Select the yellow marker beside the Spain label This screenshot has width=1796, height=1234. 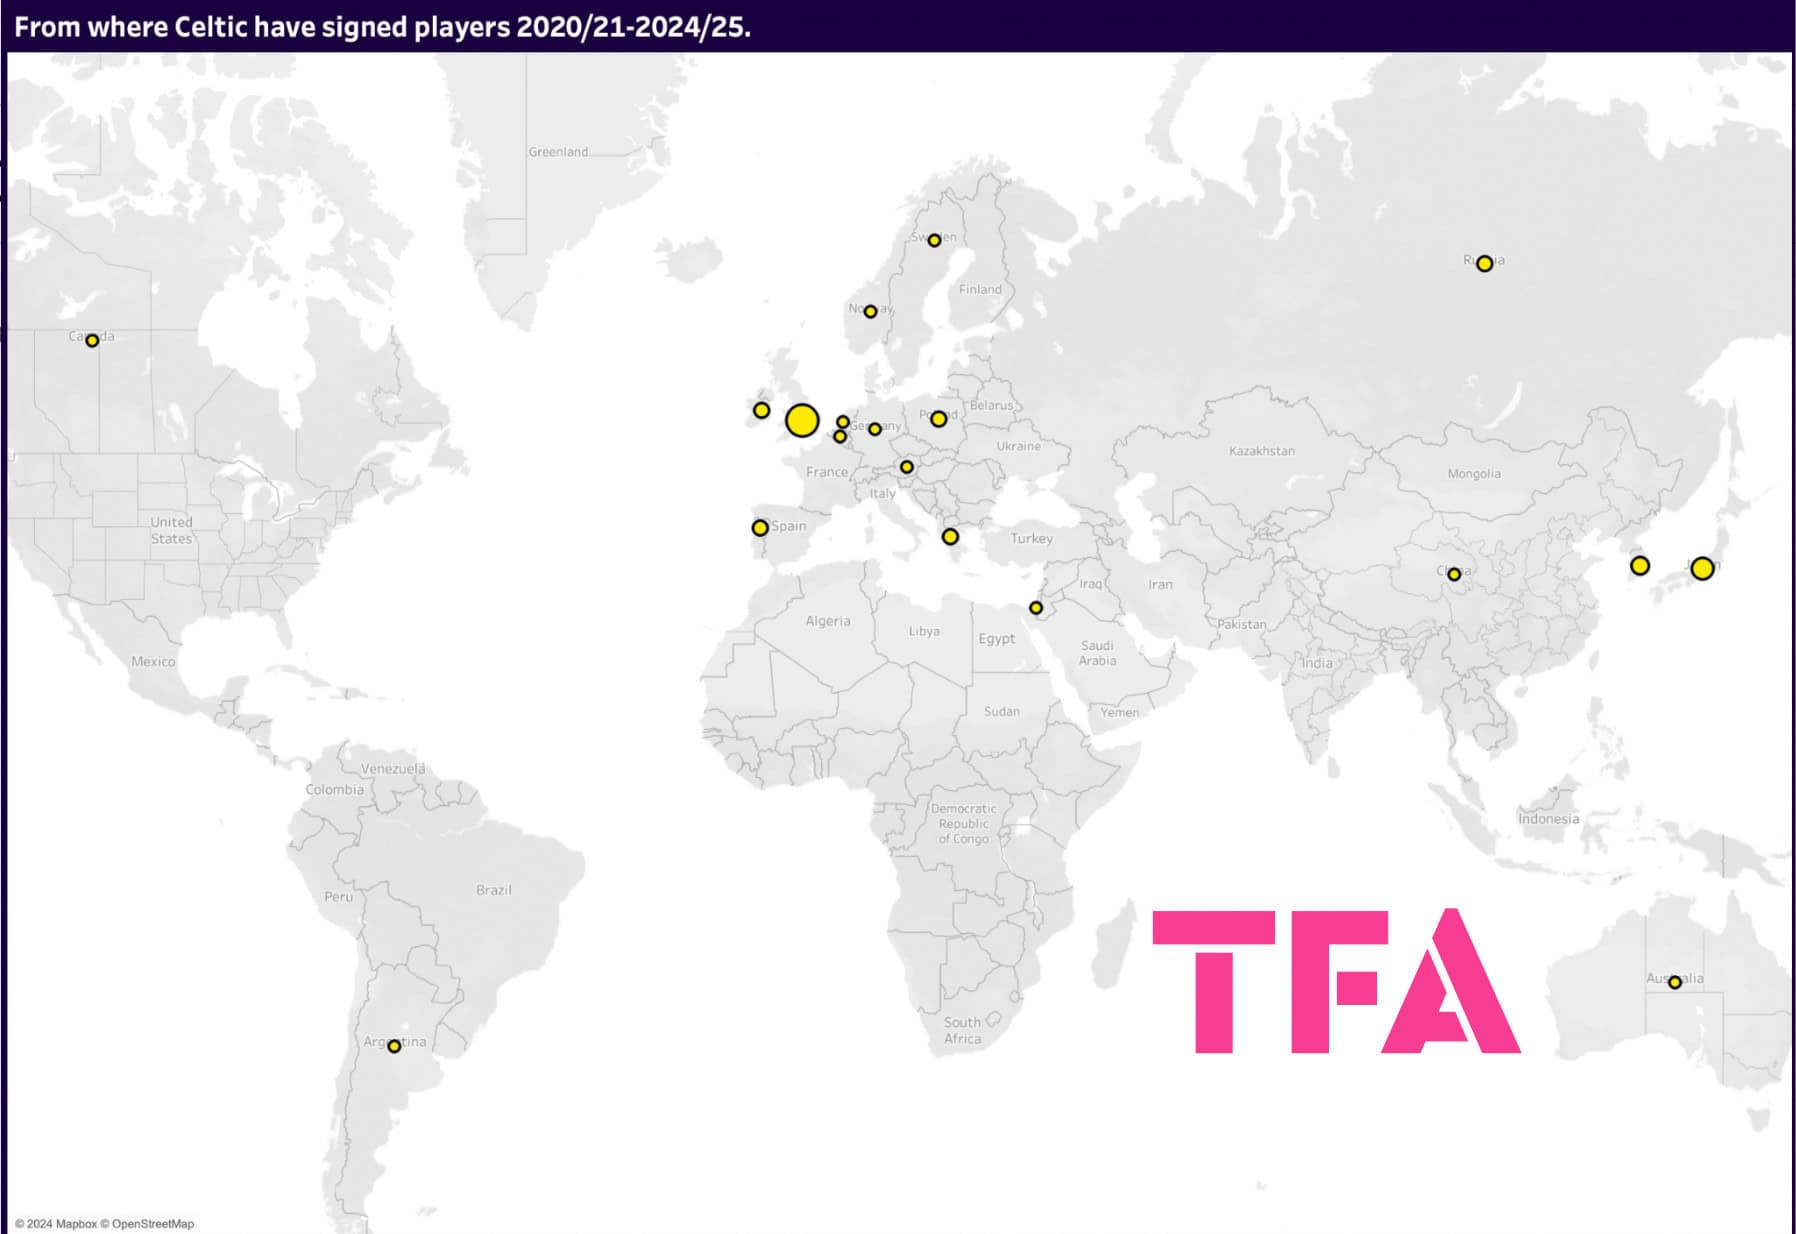[760, 528]
